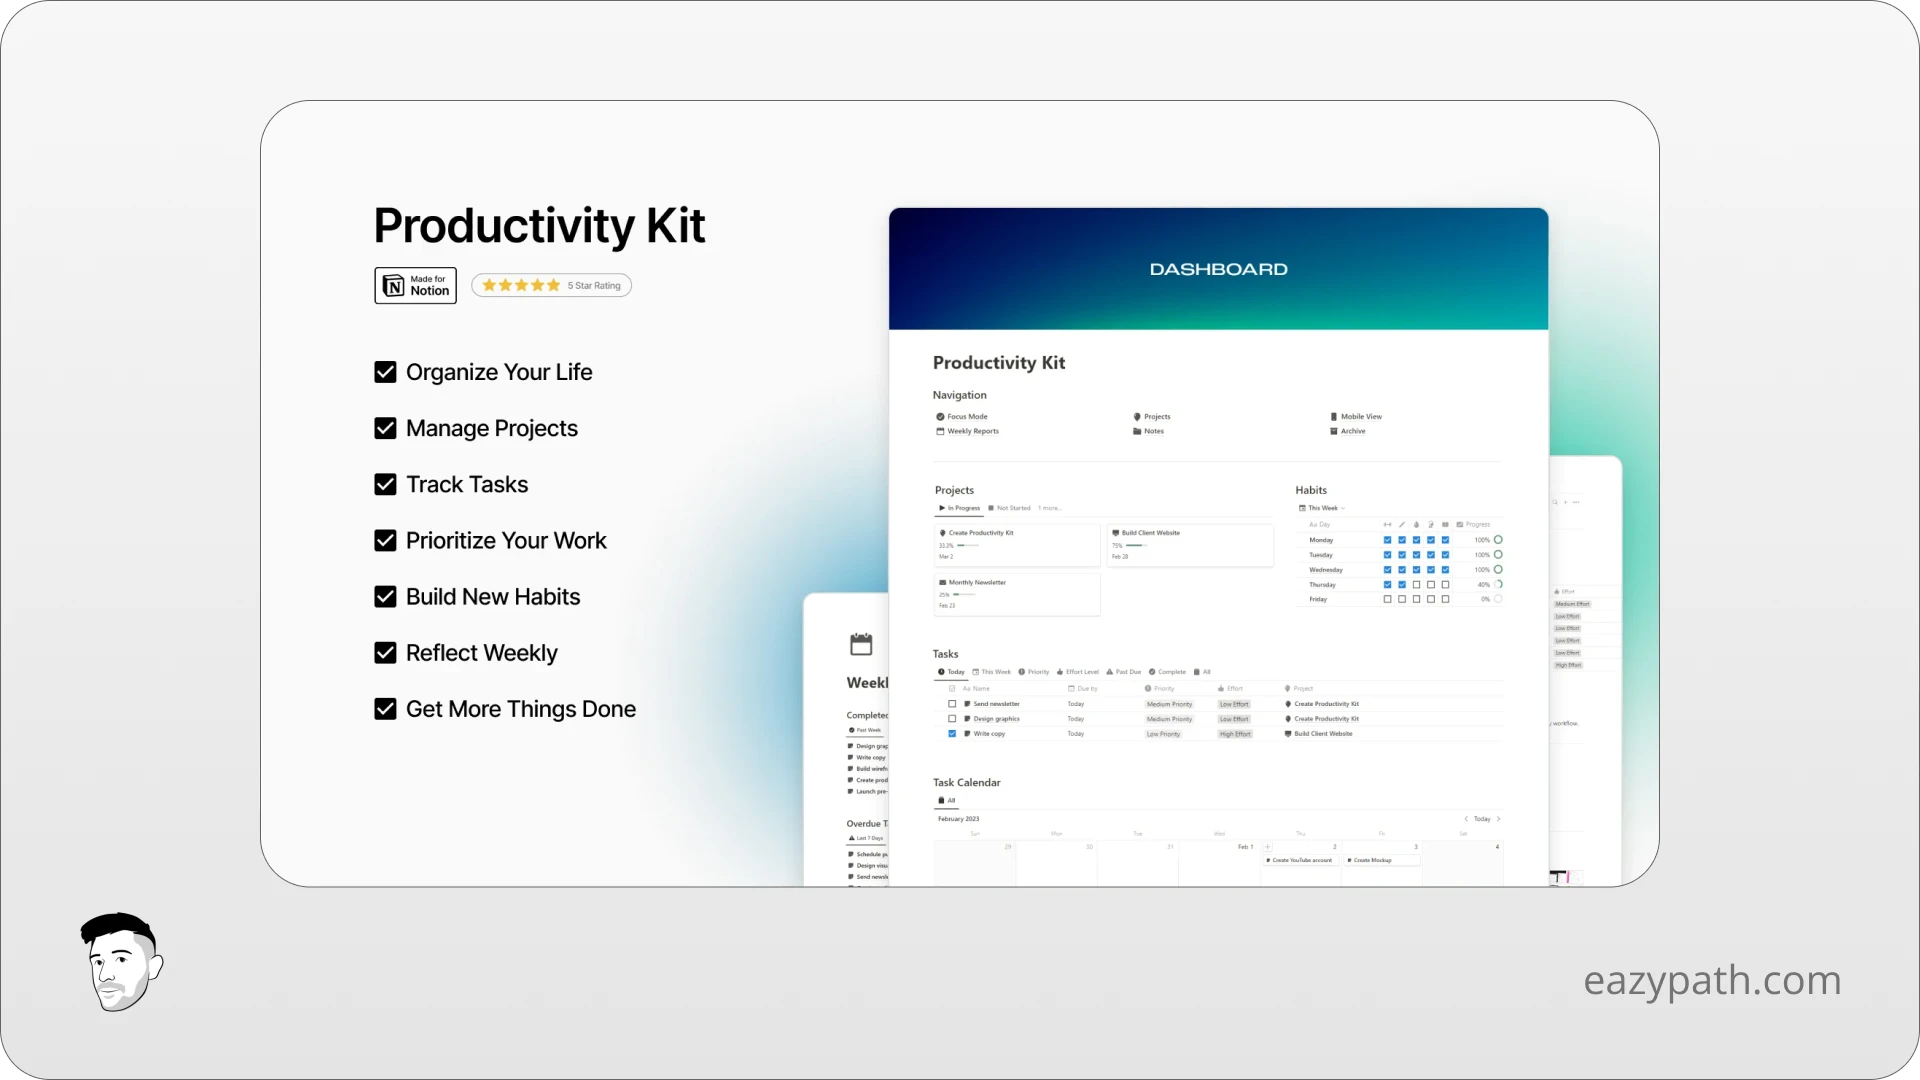Tick Thursday's last habit checkbox
This screenshot has height=1080, width=1920.
pyautogui.click(x=1445, y=585)
